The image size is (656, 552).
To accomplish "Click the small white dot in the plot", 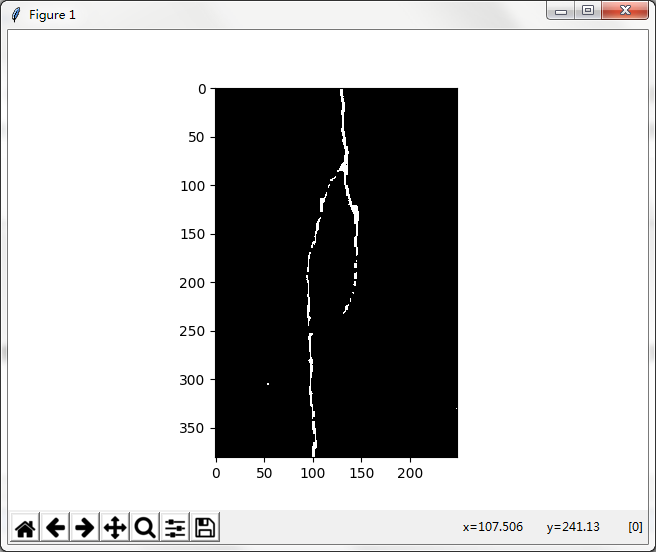I will tap(268, 384).
